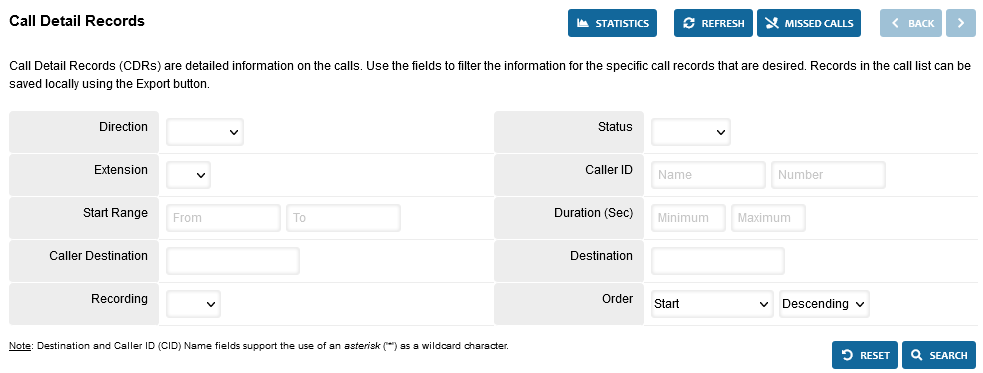
Task: Open the Direction dropdown
Action: click(x=205, y=132)
